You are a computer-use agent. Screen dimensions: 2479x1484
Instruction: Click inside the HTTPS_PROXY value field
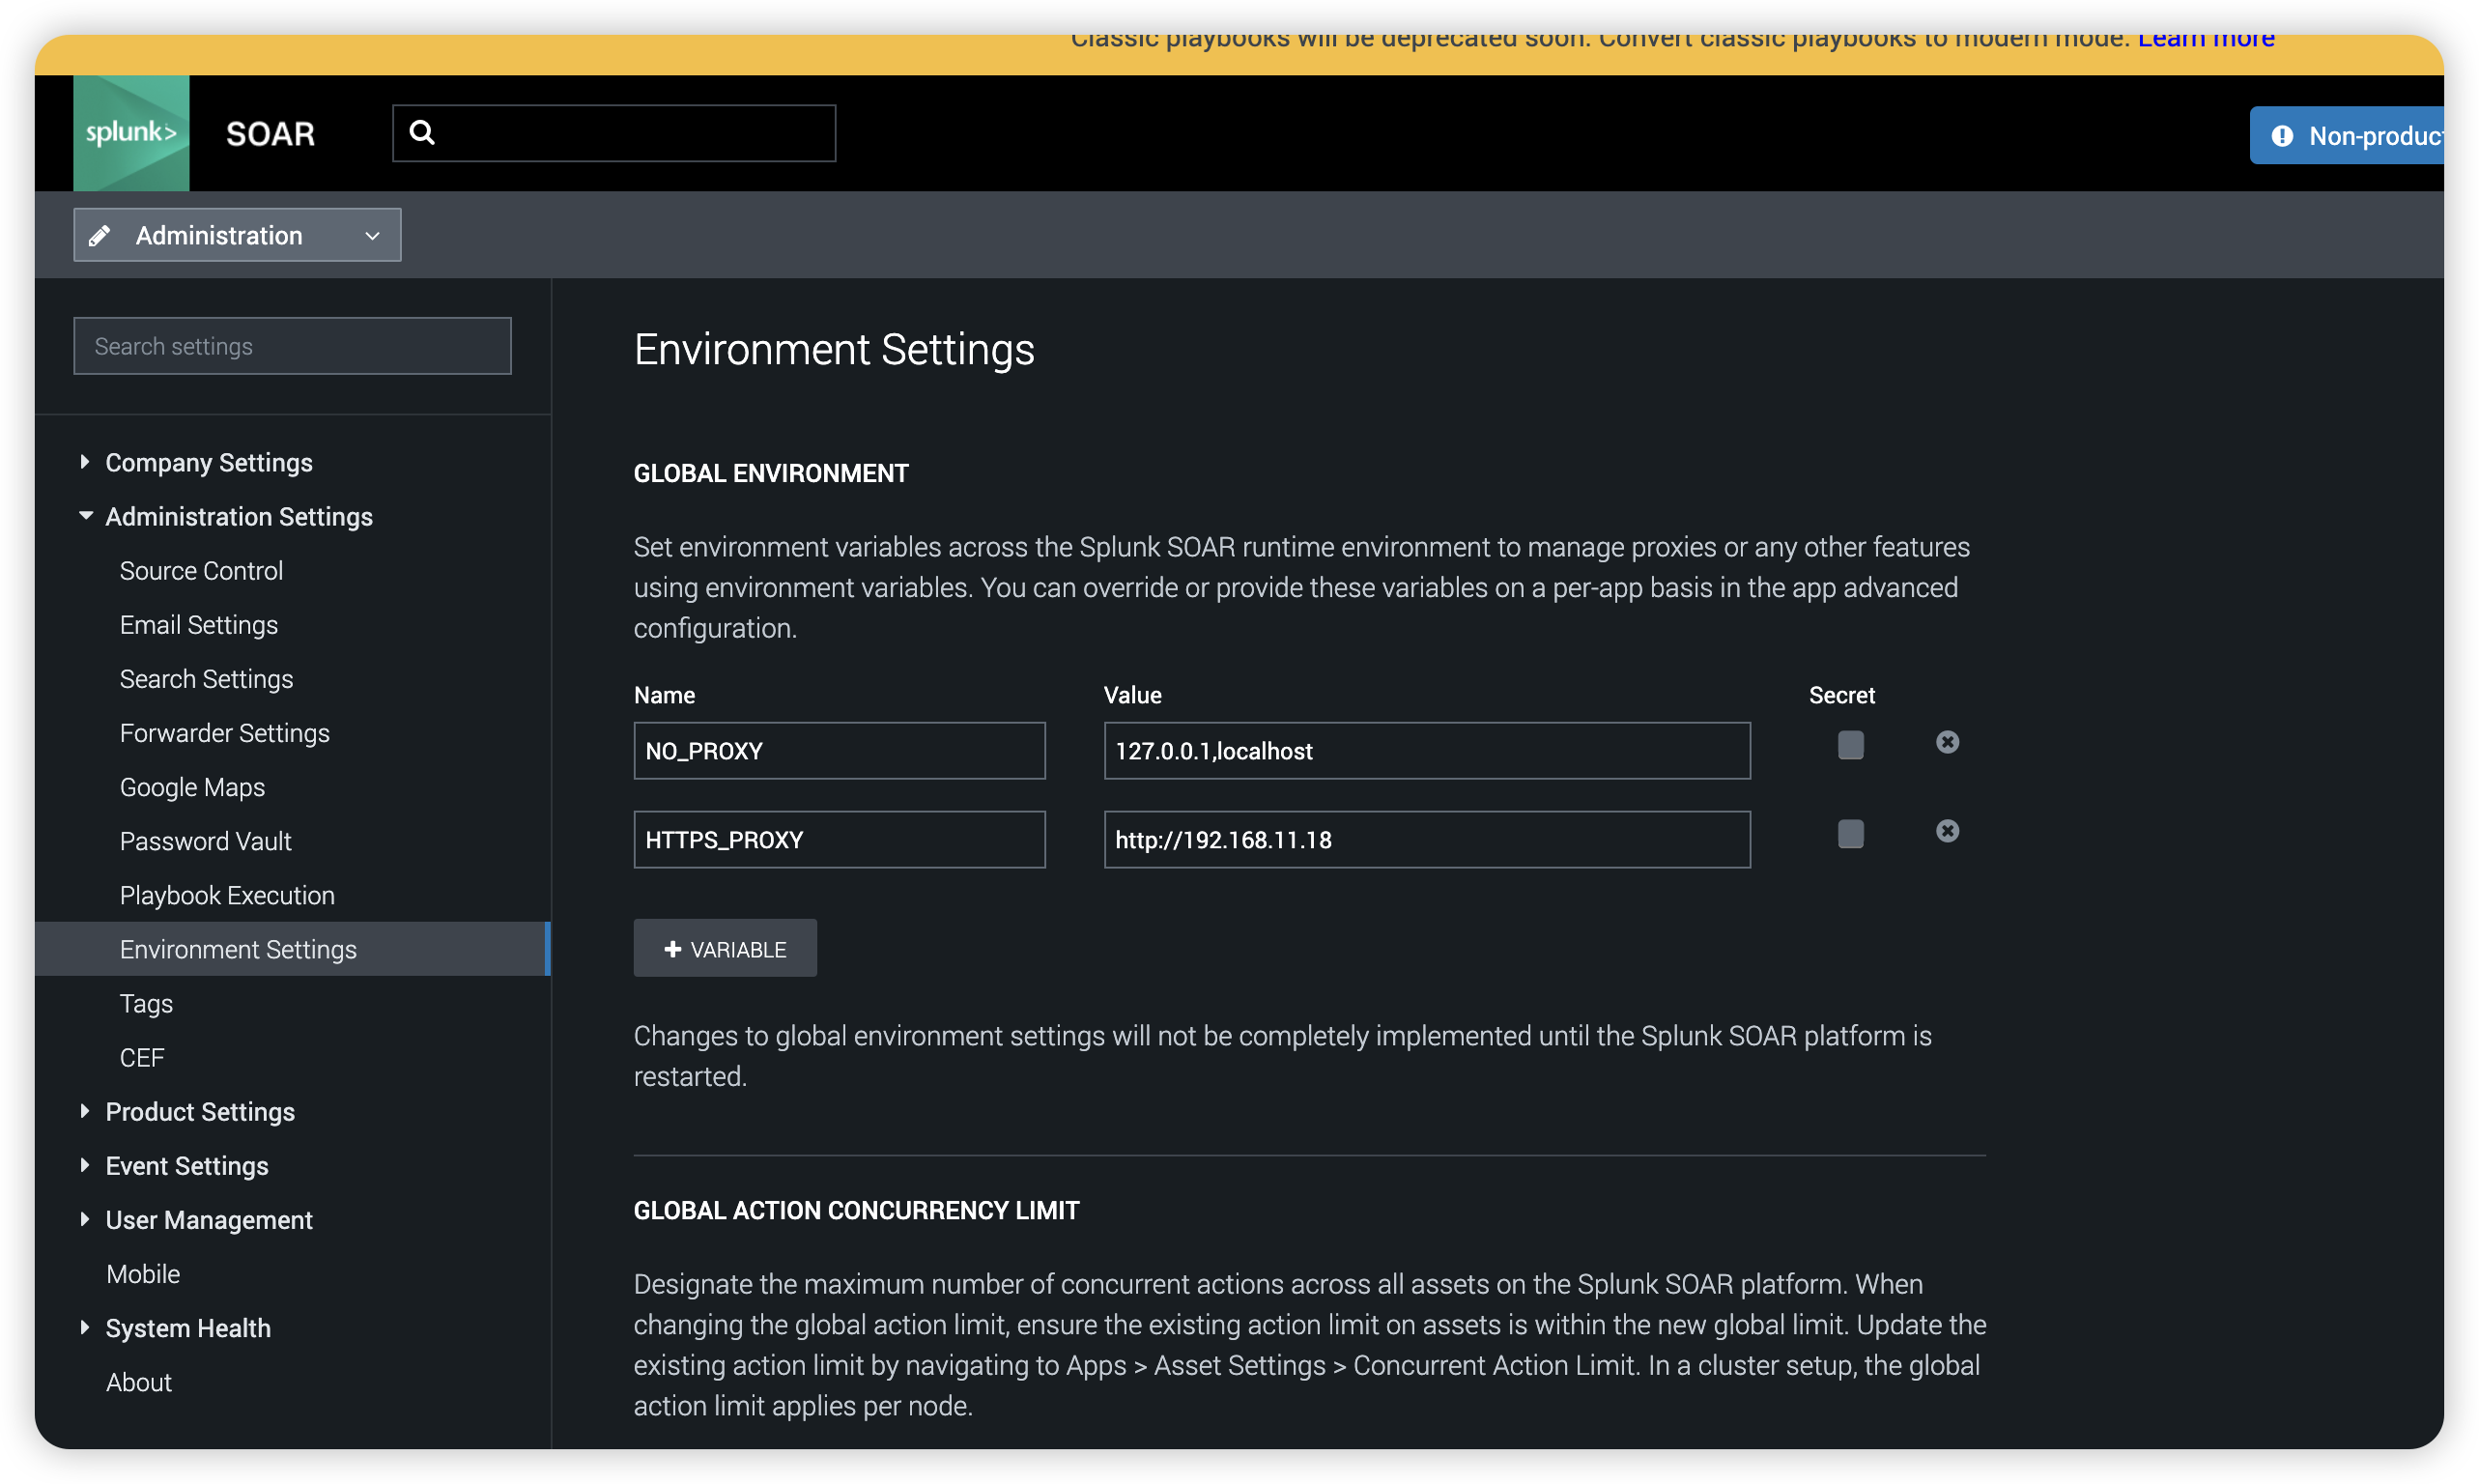point(1426,839)
